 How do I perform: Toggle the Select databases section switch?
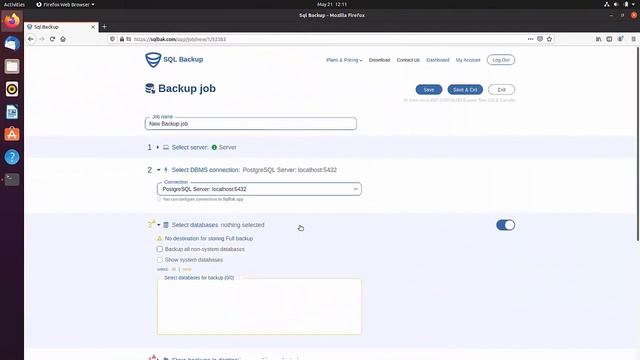505,225
